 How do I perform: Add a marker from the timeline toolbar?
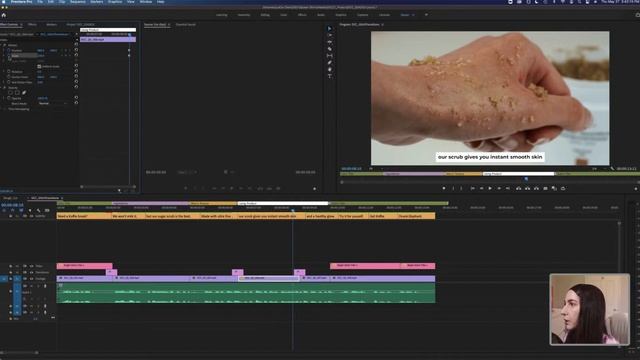30,210
